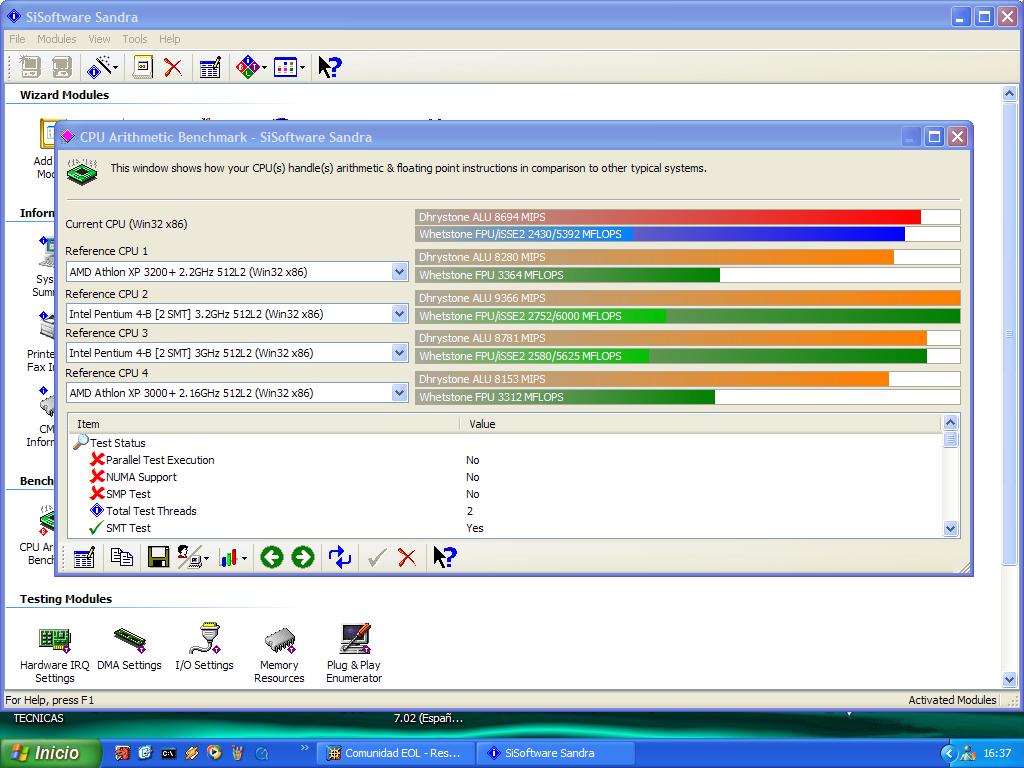
Task: Select the Test Status heading row
Action: click(x=506, y=443)
